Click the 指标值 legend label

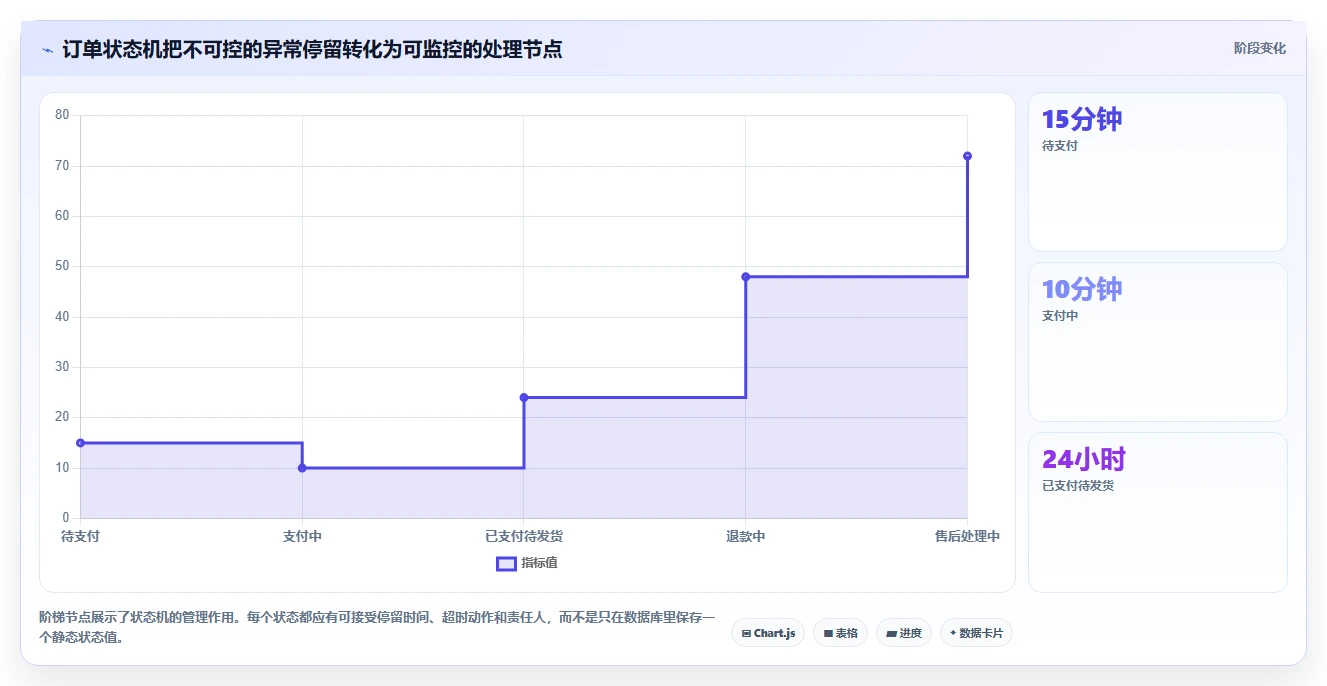[539, 563]
